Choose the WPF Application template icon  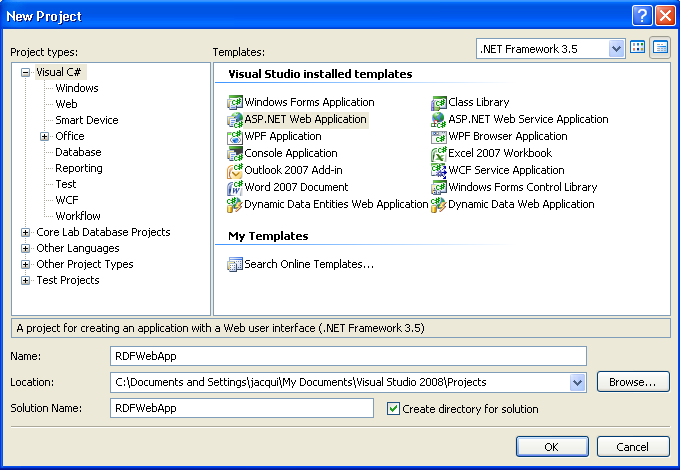[235, 136]
